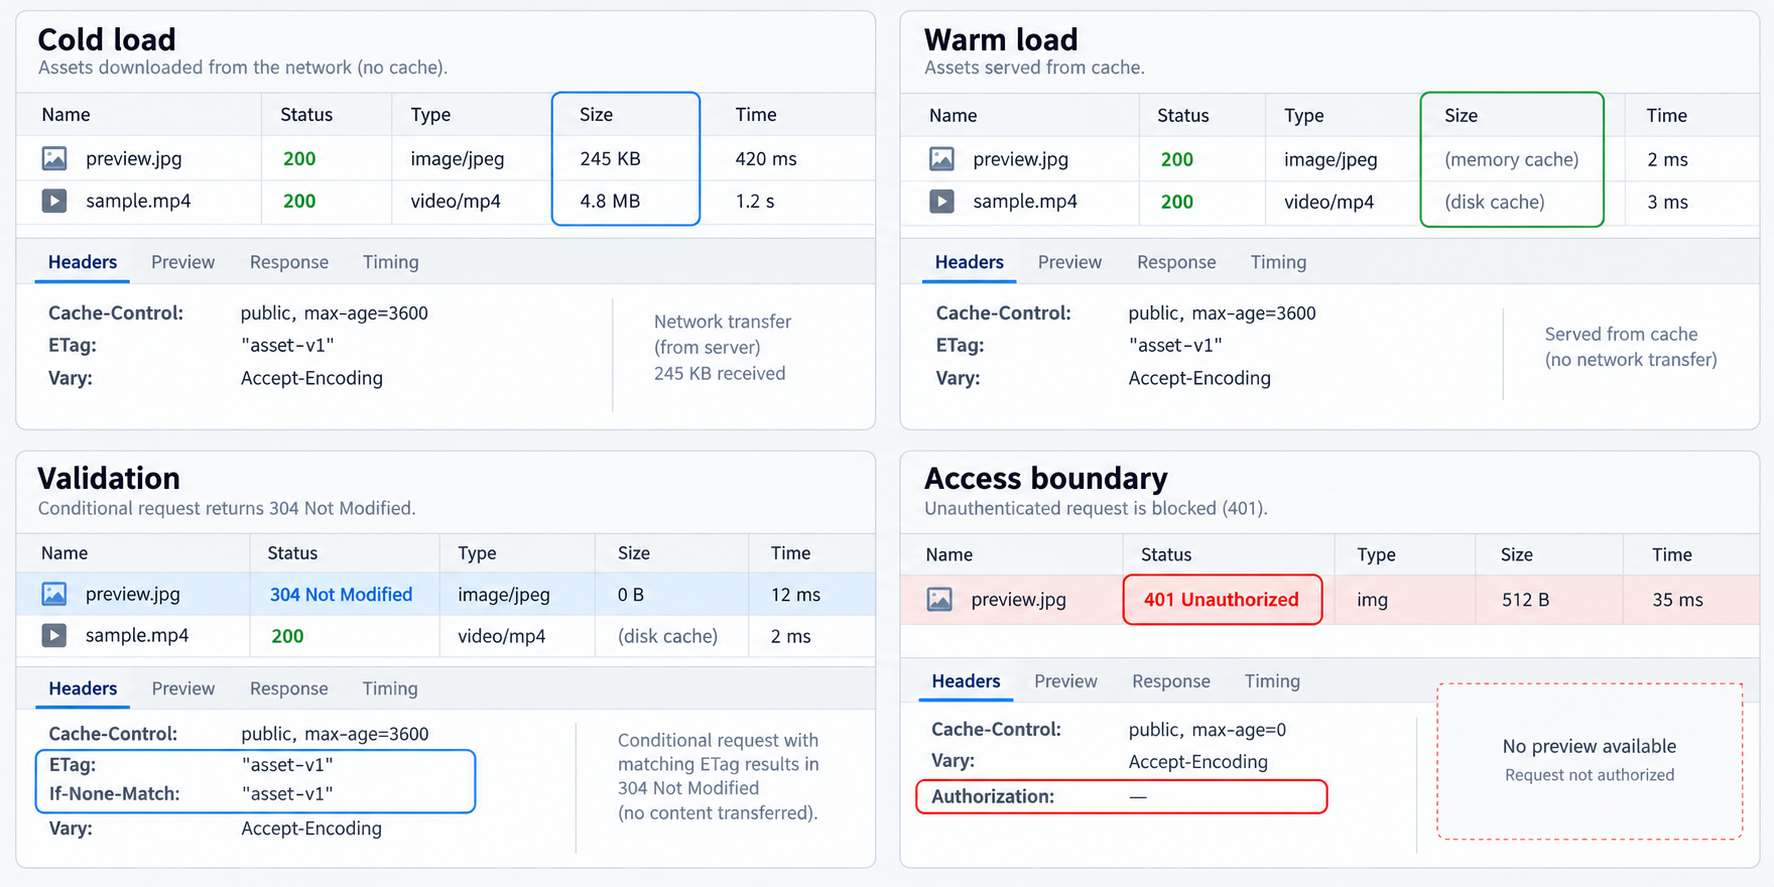Click the 12 ms time in Validation
This screenshot has width=1774, height=887.
pos(795,594)
